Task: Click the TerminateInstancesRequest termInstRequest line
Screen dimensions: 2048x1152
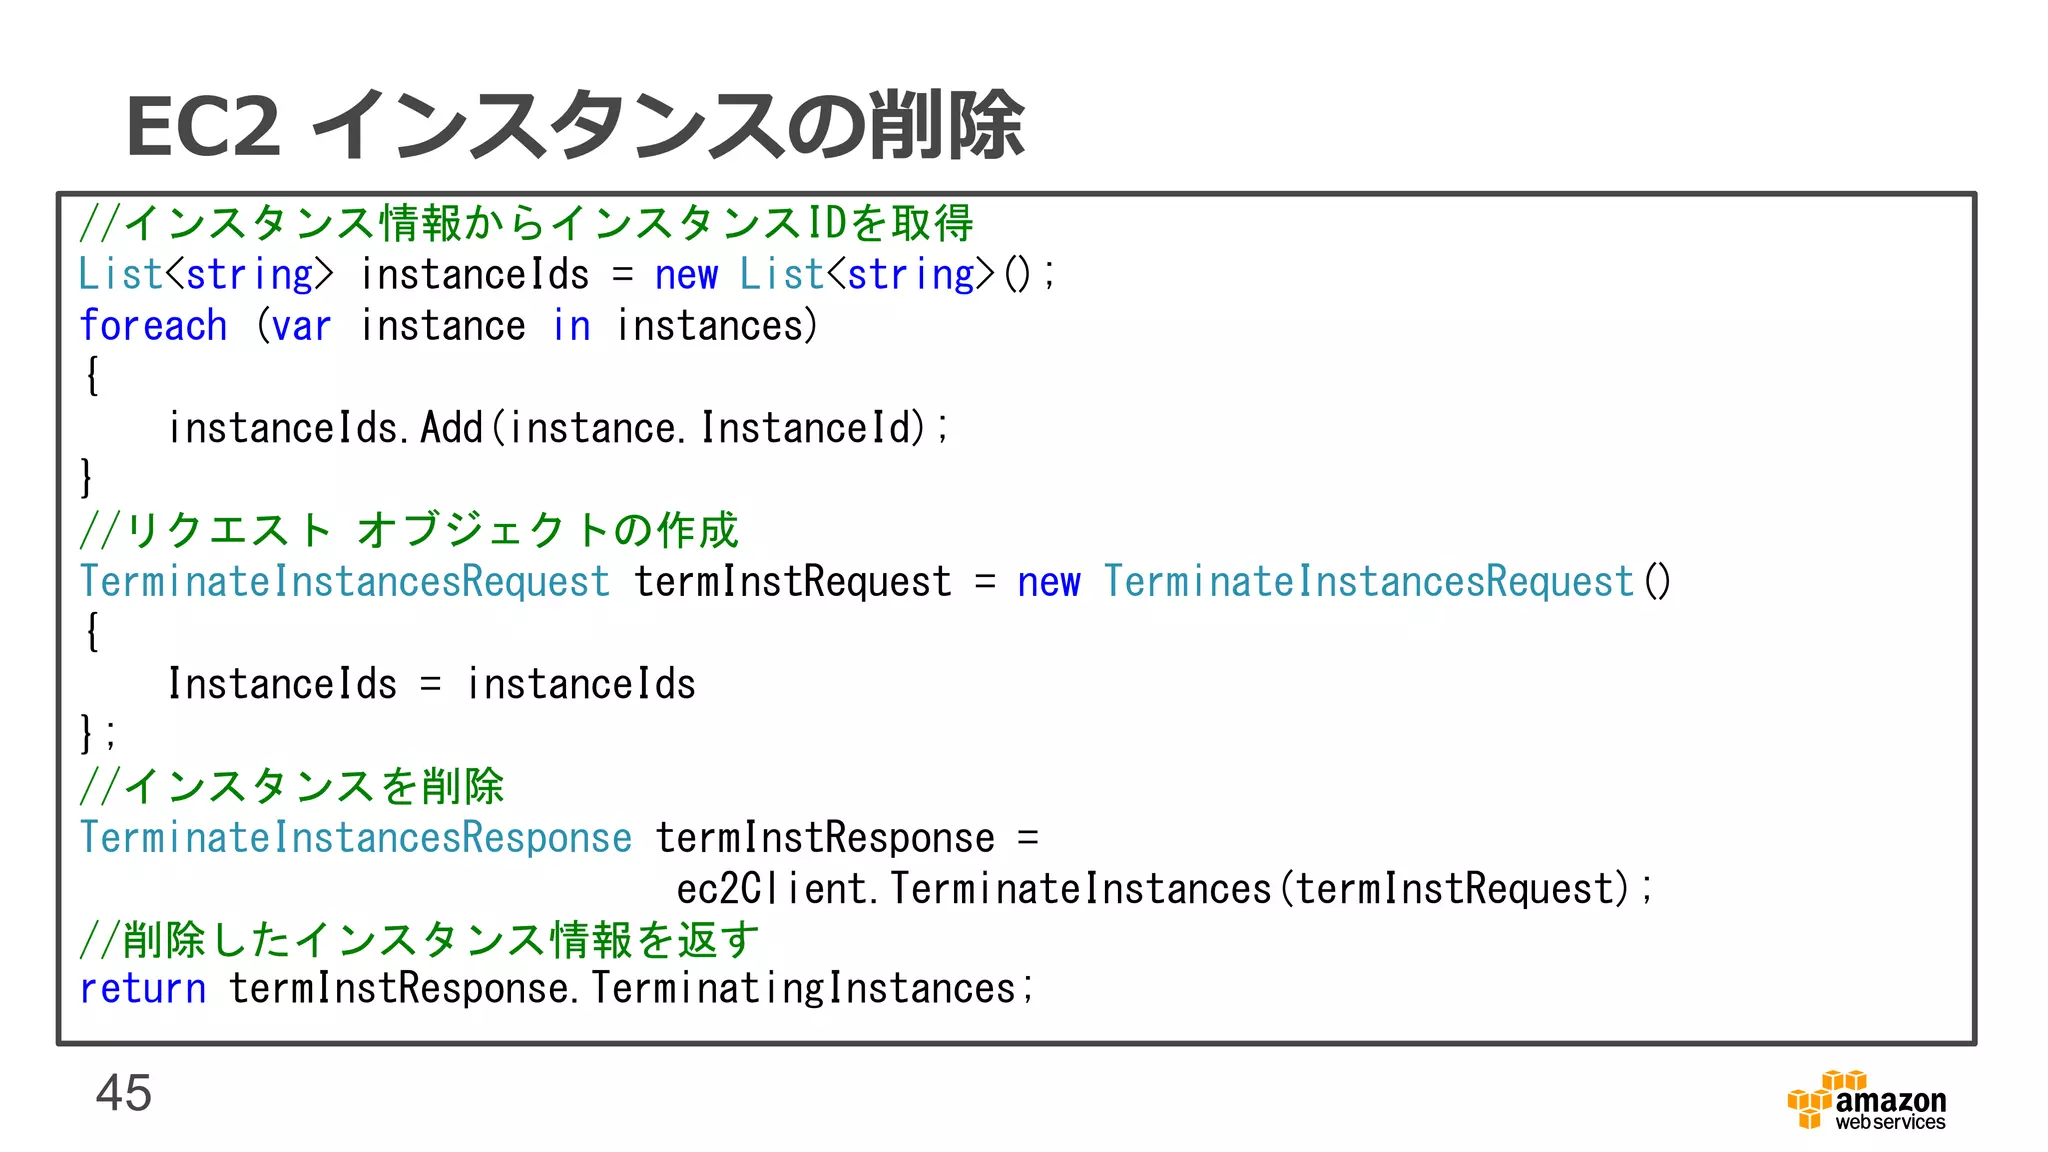Action: pos(875,581)
